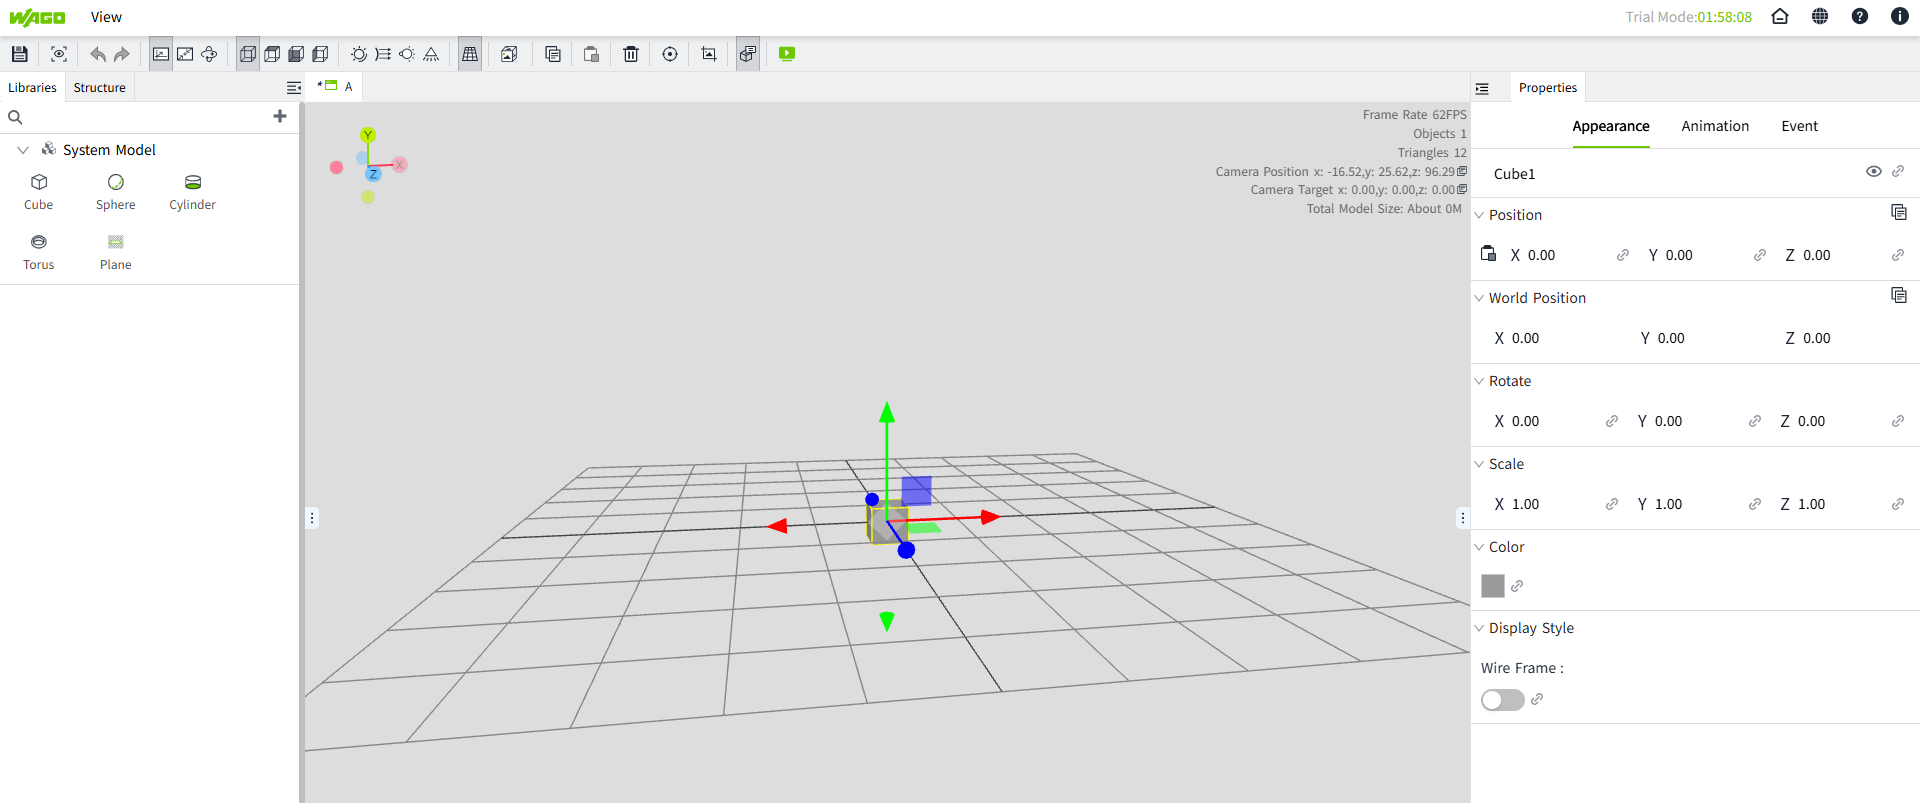Open the View menu
The width and height of the screenshot is (1920, 803).
click(106, 17)
